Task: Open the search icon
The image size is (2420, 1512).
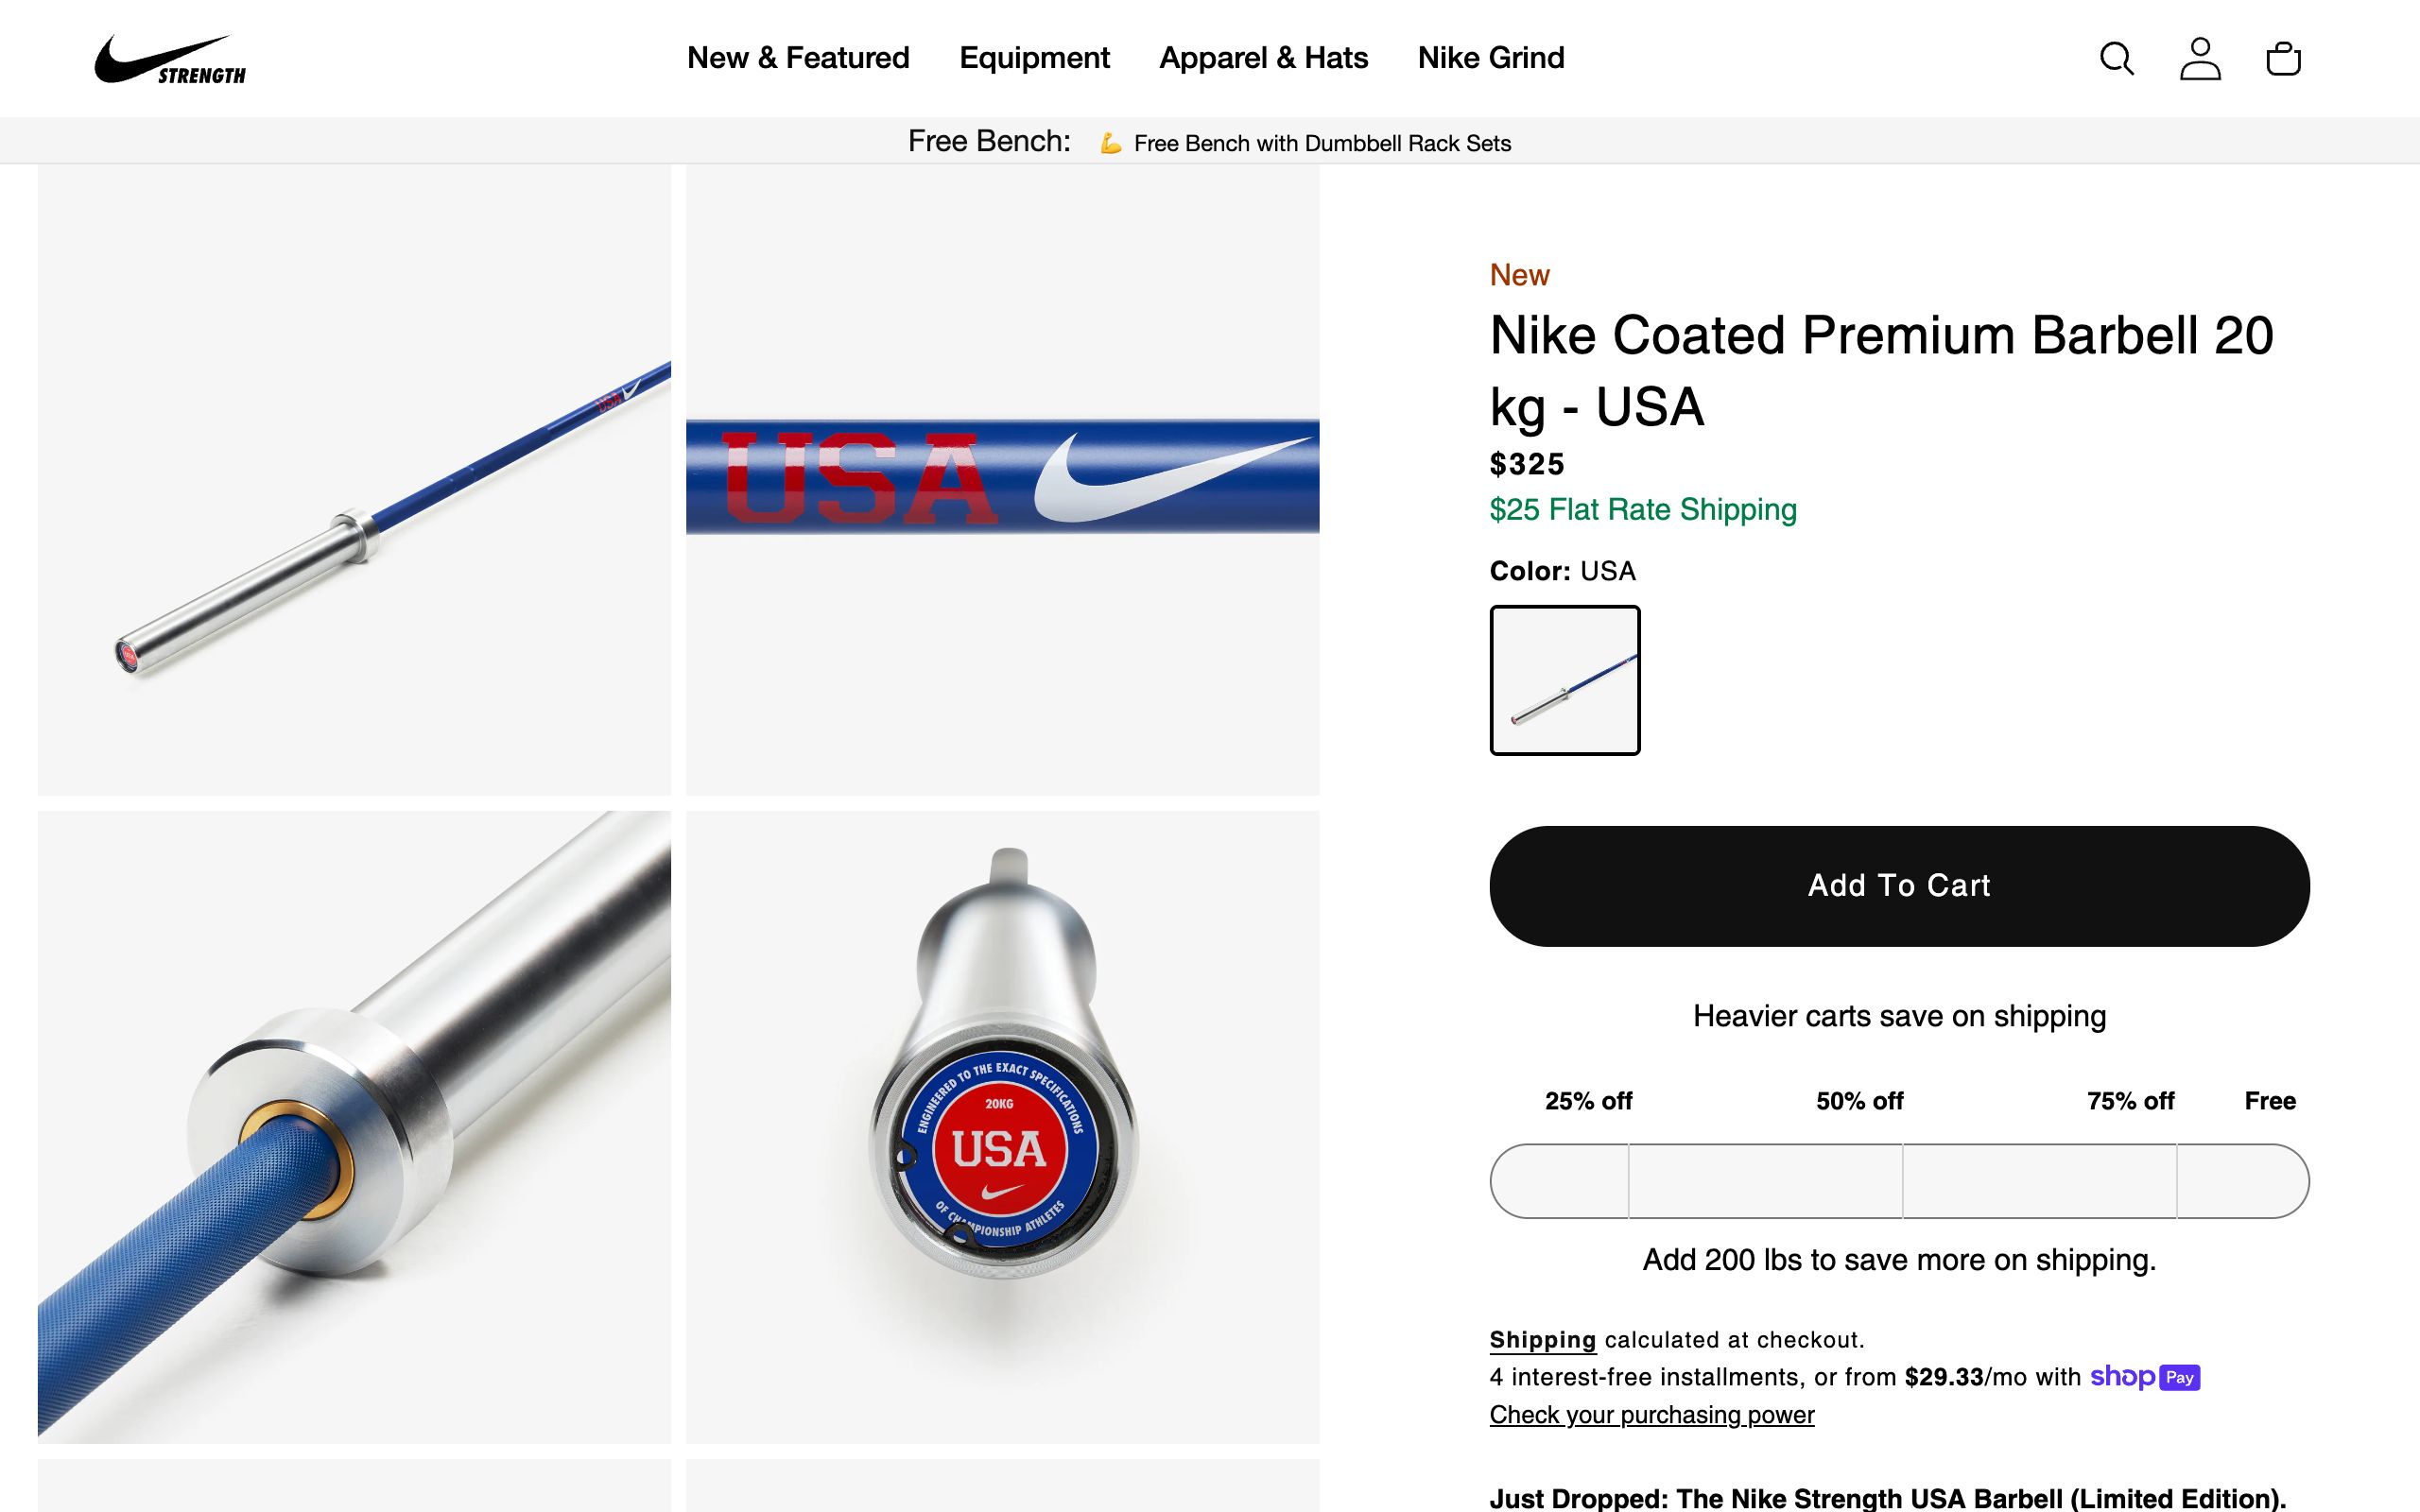Action: (2116, 59)
